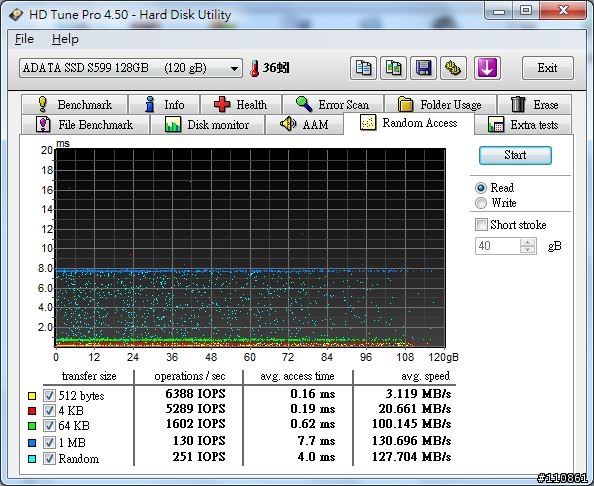594x486 pixels.
Task: Expand the ADATA SSD drive dropdown
Action: coord(234,69)
